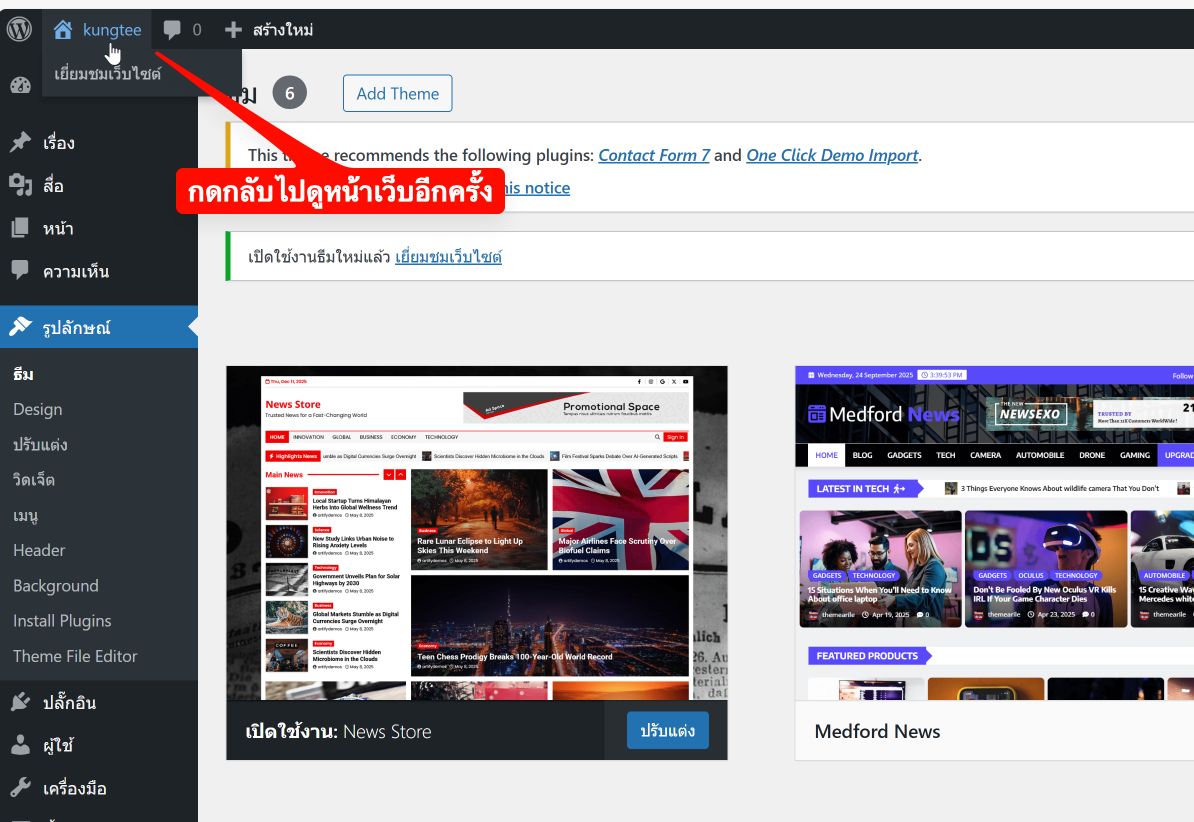Open the ความเห็น comments menu item

75,272
